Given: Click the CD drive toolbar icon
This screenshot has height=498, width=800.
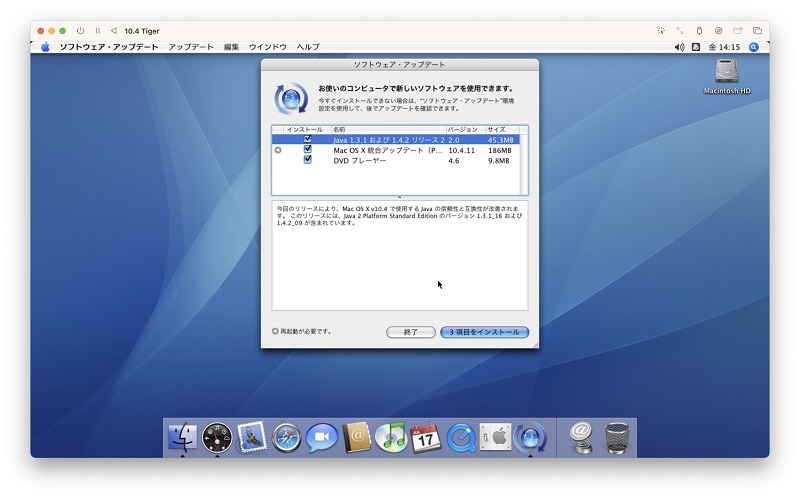Looking at the screenshot, I should click(x=718, y=31).
